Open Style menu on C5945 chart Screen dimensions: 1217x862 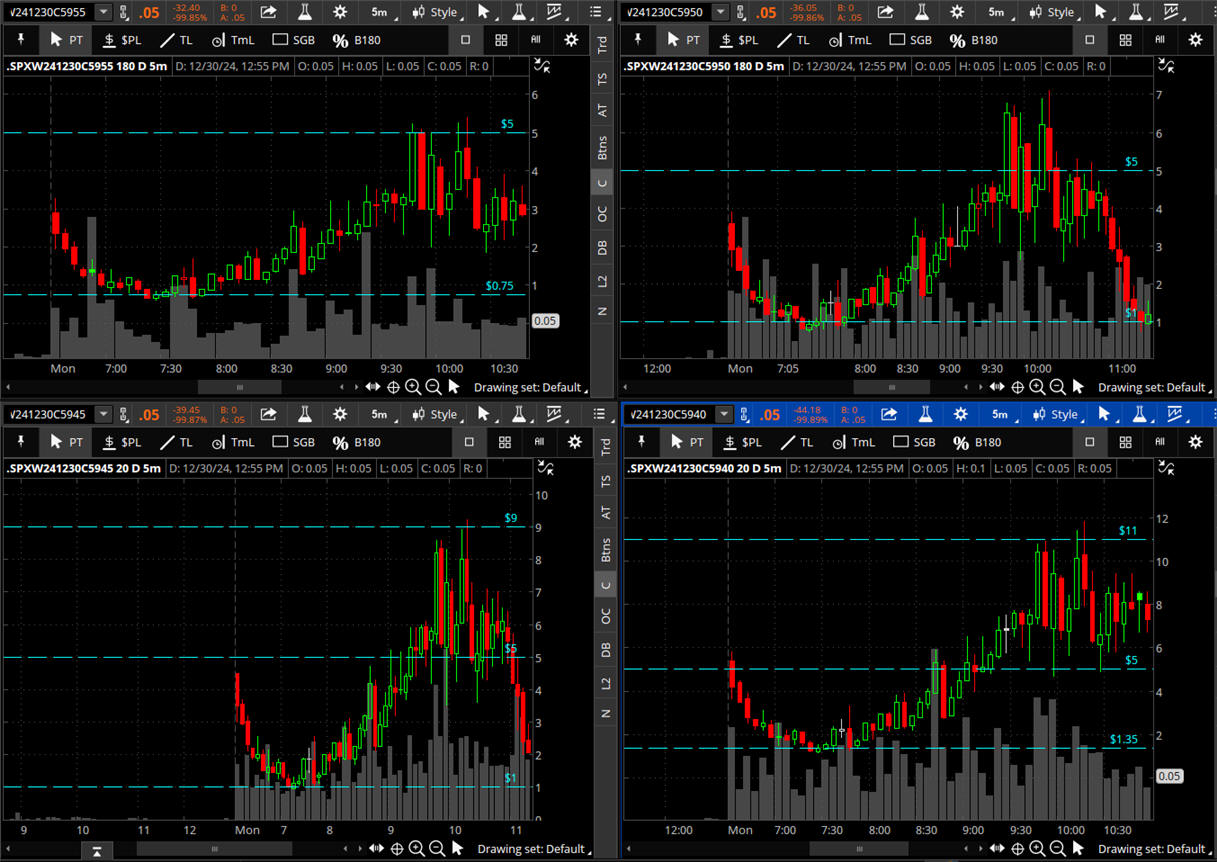pos(434,414)
